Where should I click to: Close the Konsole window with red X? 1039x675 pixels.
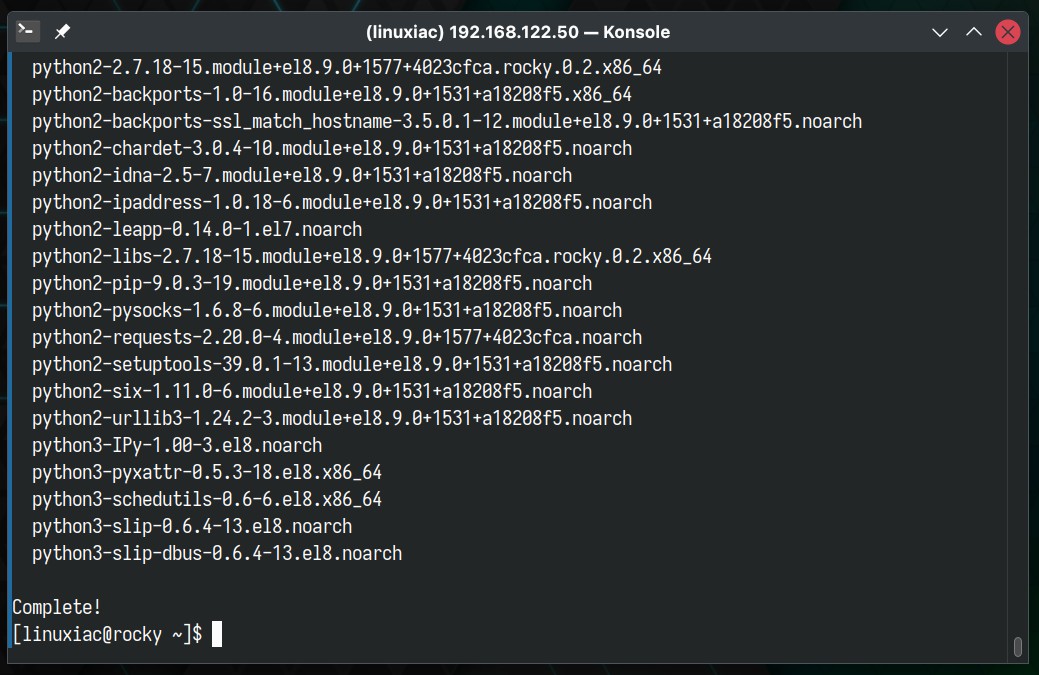coord(1008,32)
